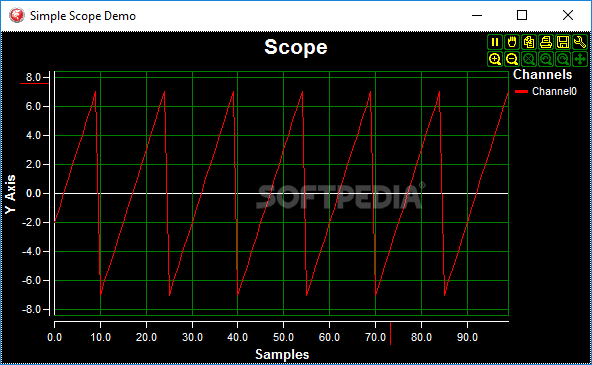Minimize the Simple Scope Demo window
The height and width of the screenshot is (365, 592).
(477, 15)
